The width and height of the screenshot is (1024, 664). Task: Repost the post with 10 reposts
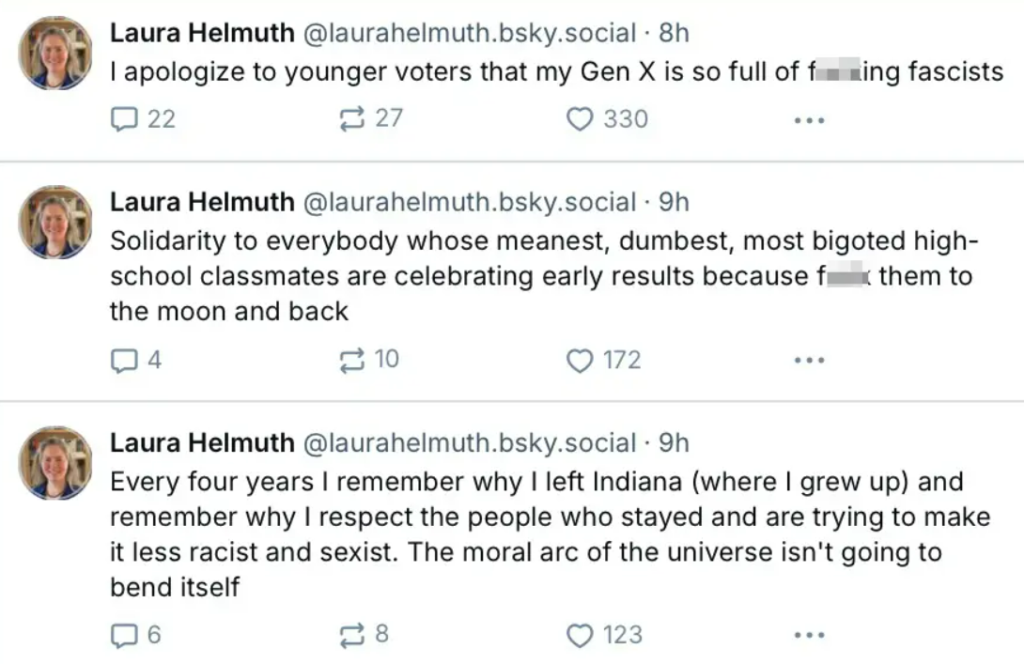[353, 360]
